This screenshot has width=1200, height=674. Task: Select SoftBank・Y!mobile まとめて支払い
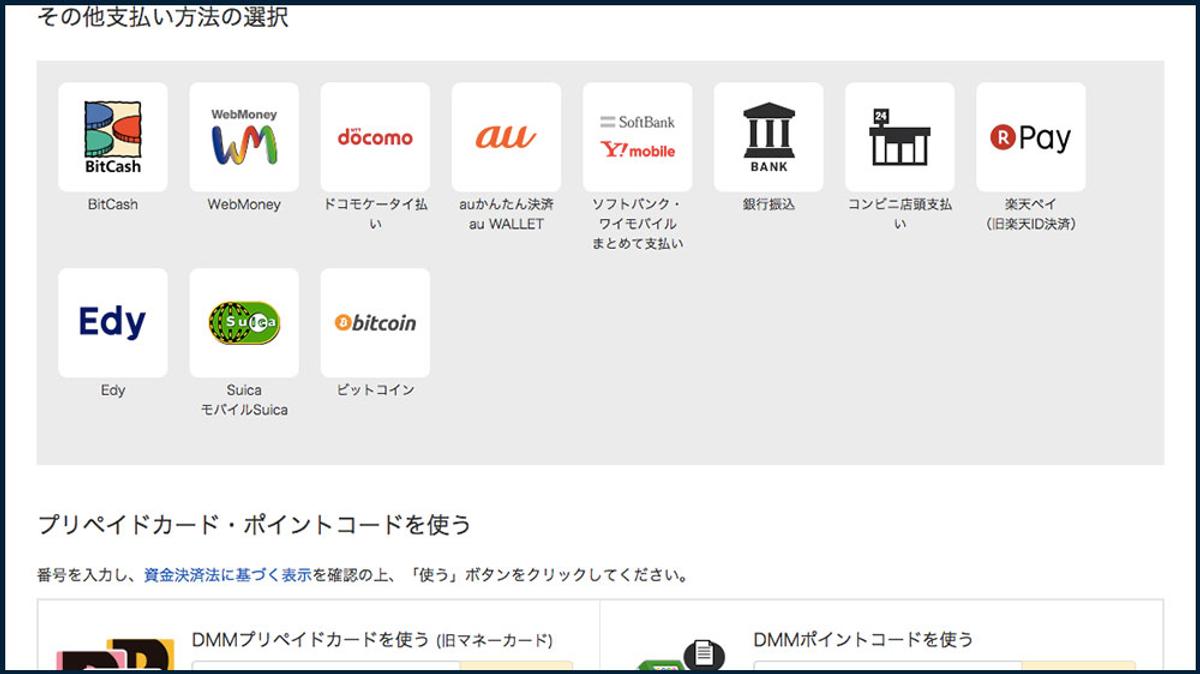pyautogui.click(x=637, y=136)
